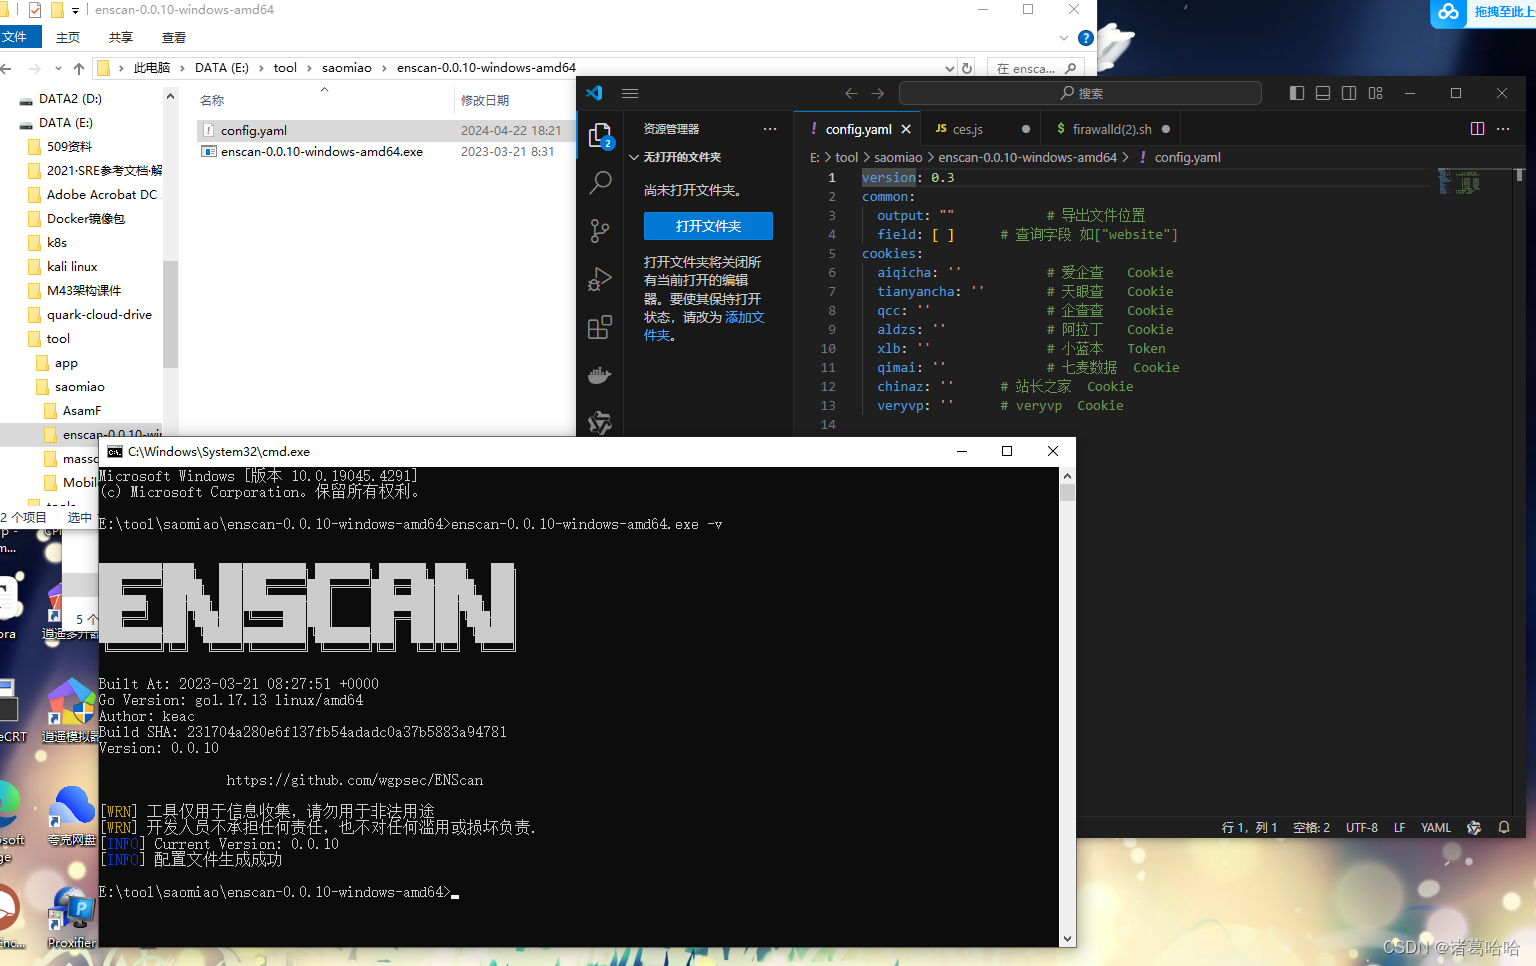
Task: Select DATA2 (D:) in navigation tree
Action: (70, 99)
